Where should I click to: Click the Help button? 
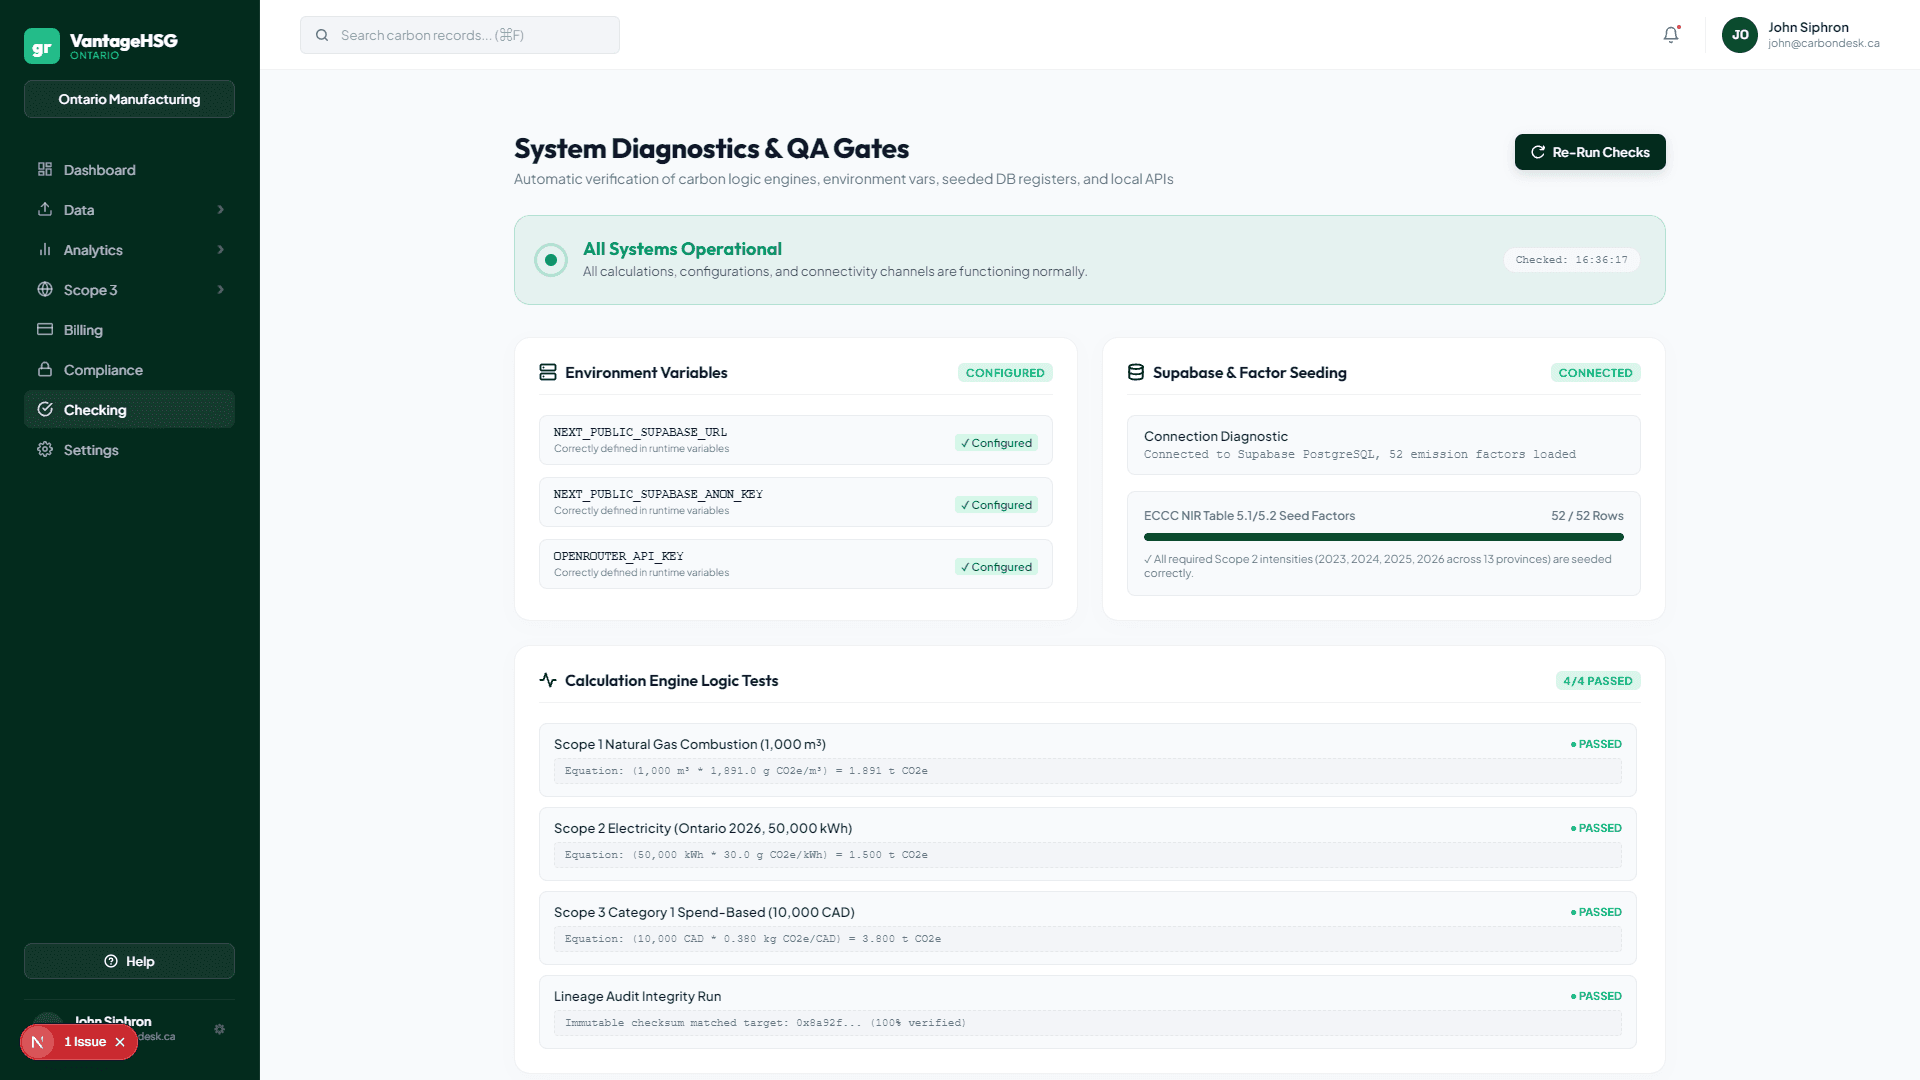tap(129, 961)
